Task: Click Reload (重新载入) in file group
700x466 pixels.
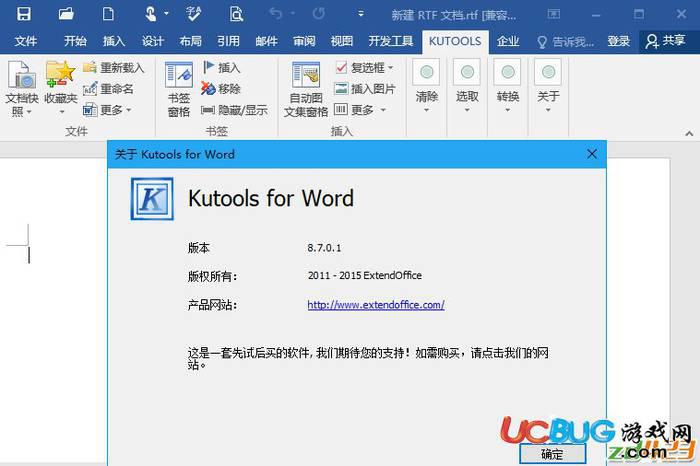Action: (113, 68)
